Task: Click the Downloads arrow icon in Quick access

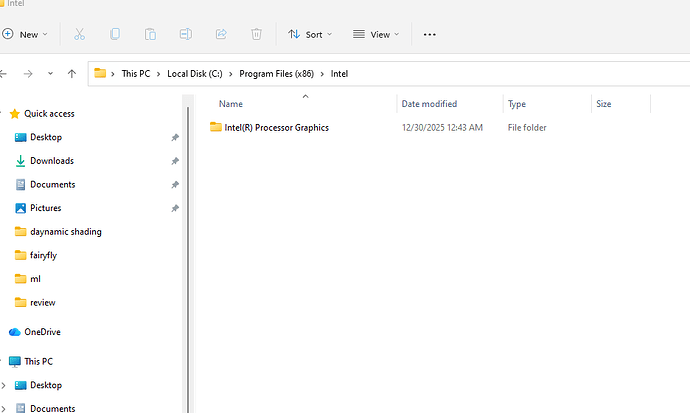Action: 20,161
